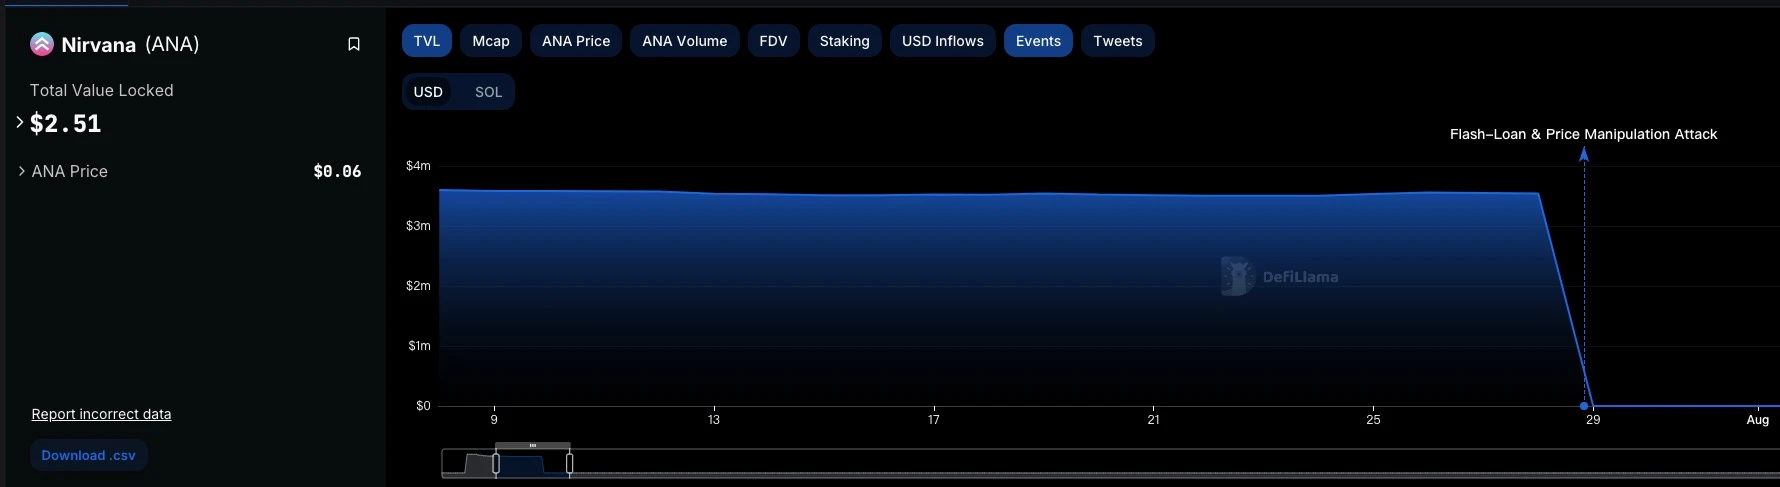Click the data point dot at 29
Viewport: 1780px width, 487px height.
tap(1584, 406)
